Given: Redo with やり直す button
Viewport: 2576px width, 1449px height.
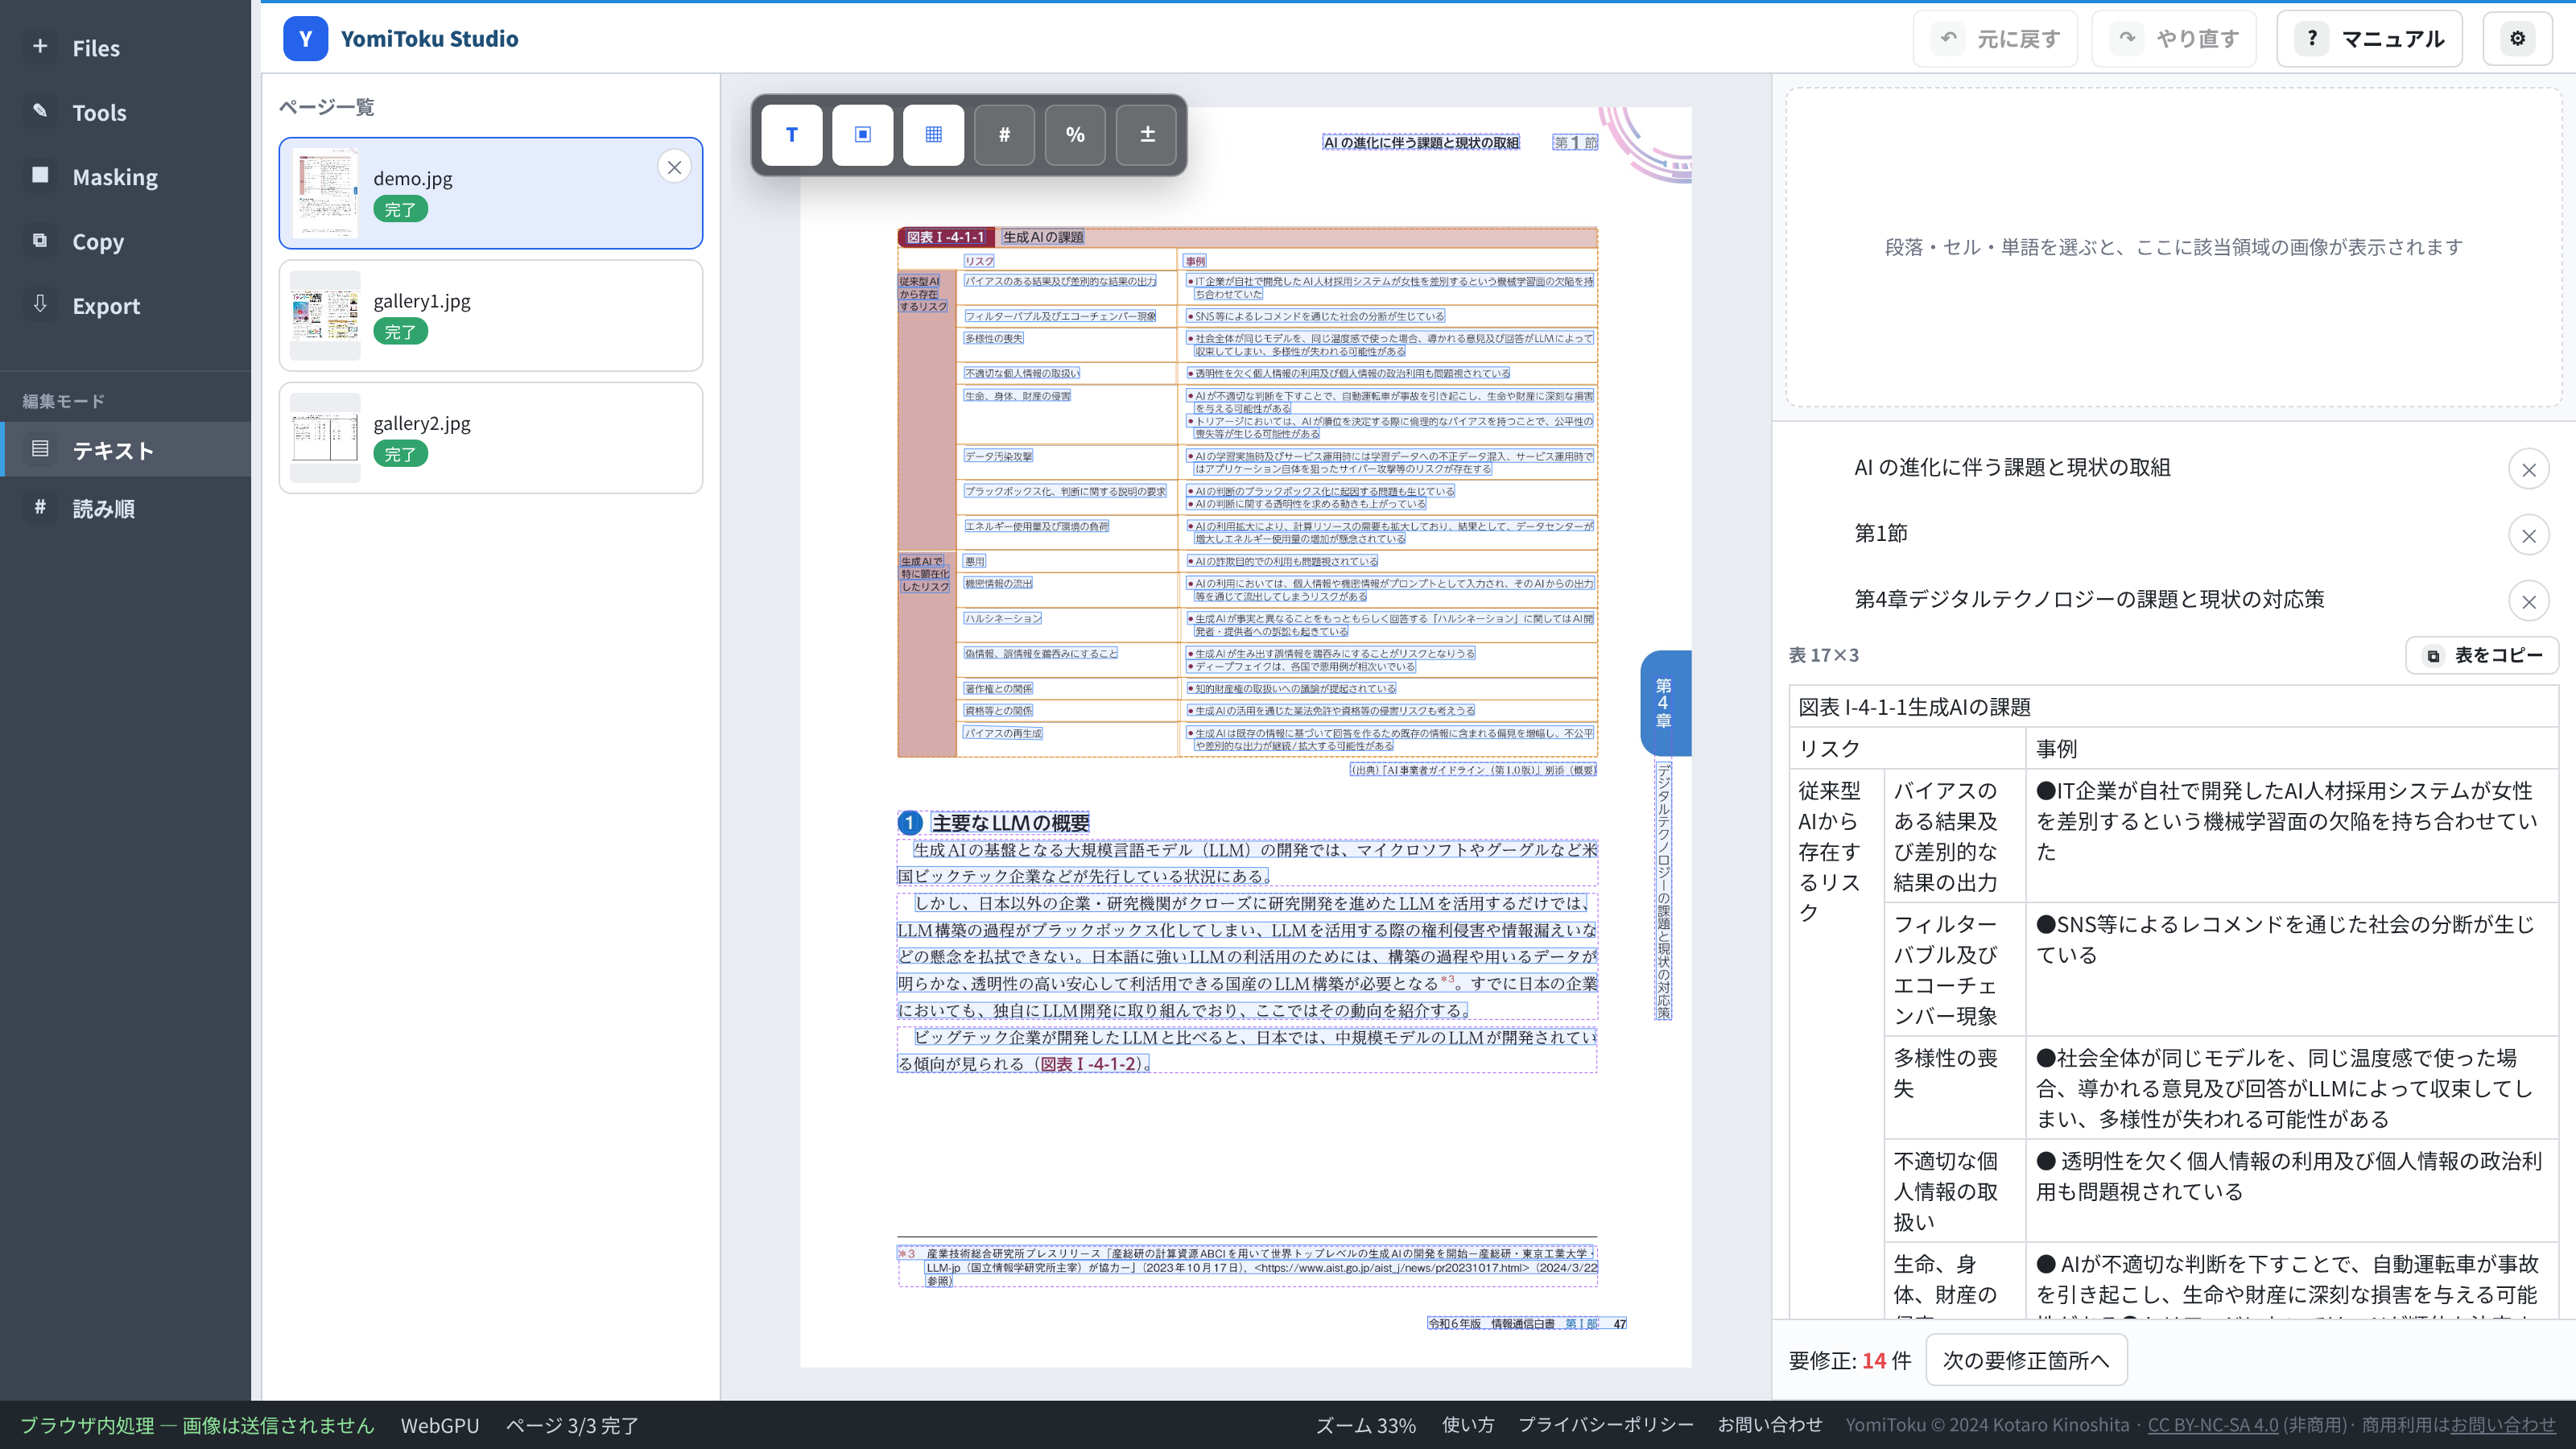Looking at the screenshot, I should (x=2174, y=39).
